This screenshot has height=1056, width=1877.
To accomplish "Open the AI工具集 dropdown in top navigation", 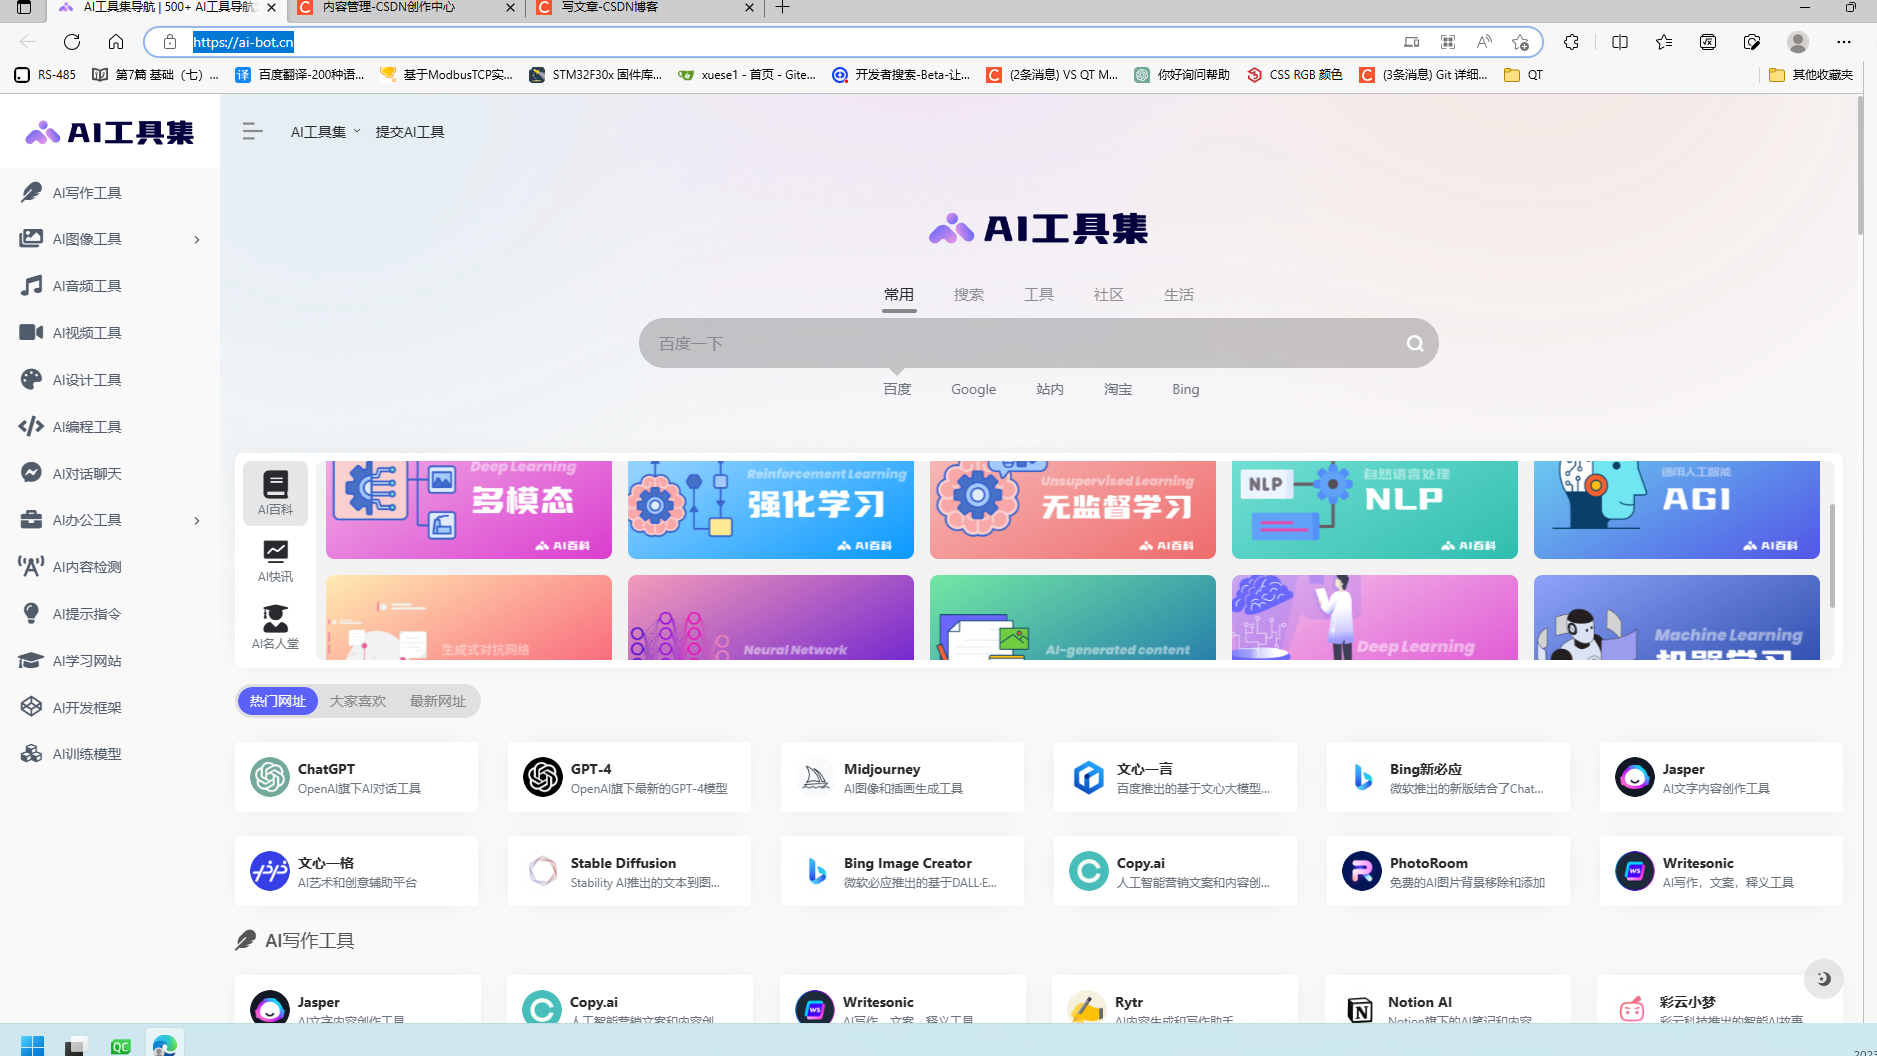I will [324, 131].
